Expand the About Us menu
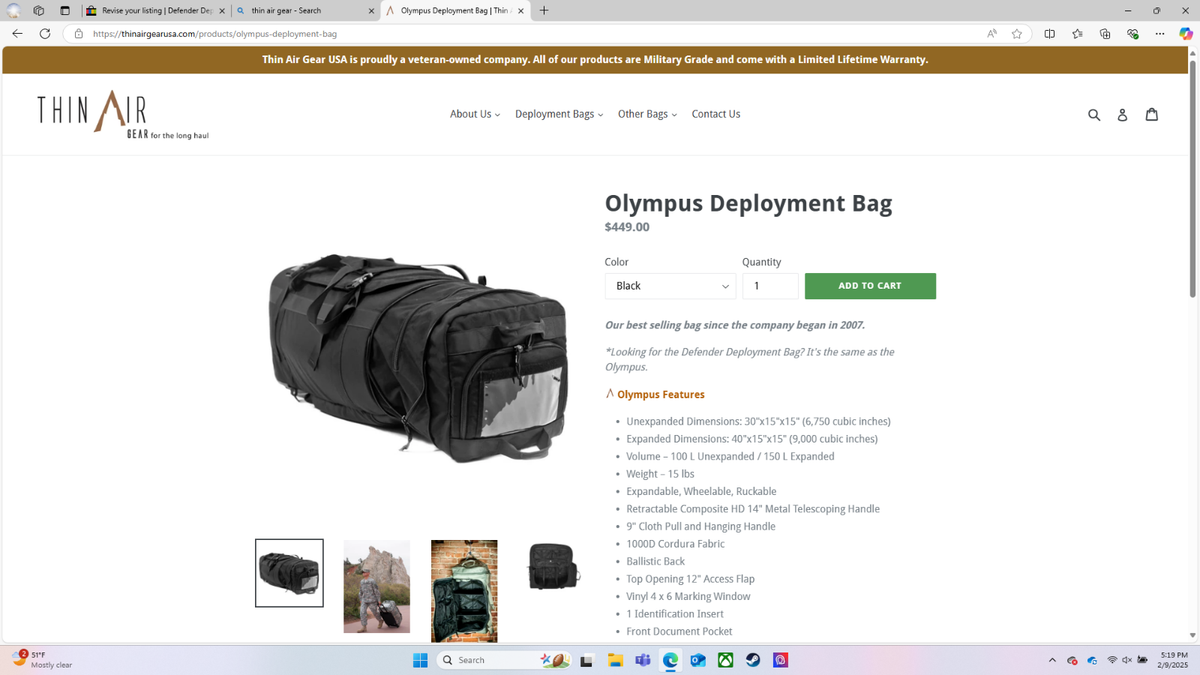Image resolution: width=1200 pixels, height=675 pixels. [x=475, y=114]
